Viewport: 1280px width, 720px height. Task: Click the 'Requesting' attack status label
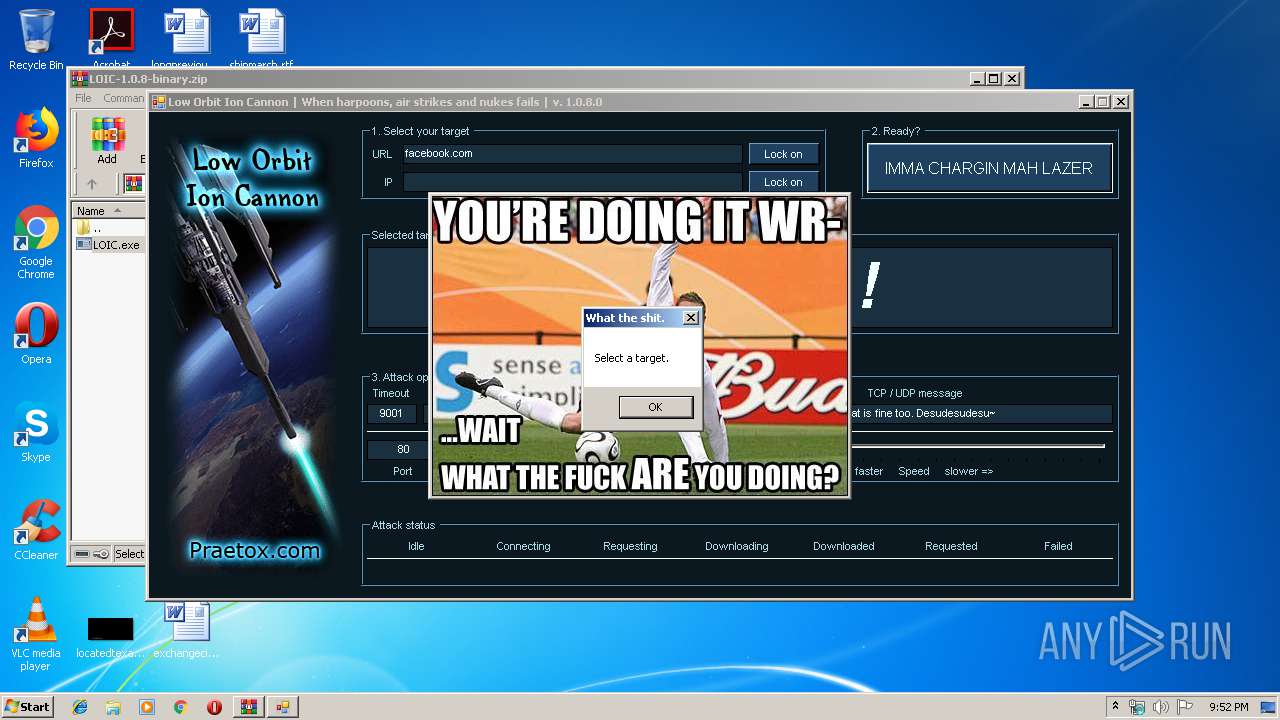[630, 546]
